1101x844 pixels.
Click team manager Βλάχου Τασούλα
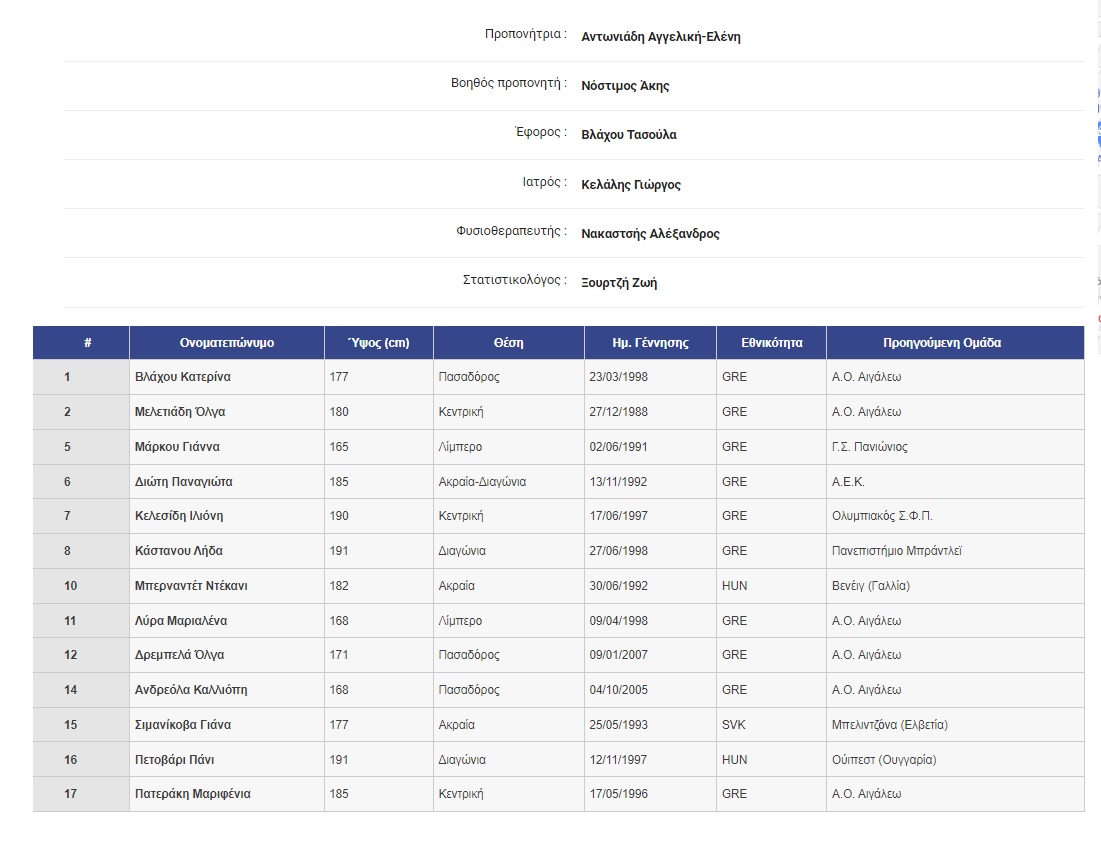click(x=629, y=134)
